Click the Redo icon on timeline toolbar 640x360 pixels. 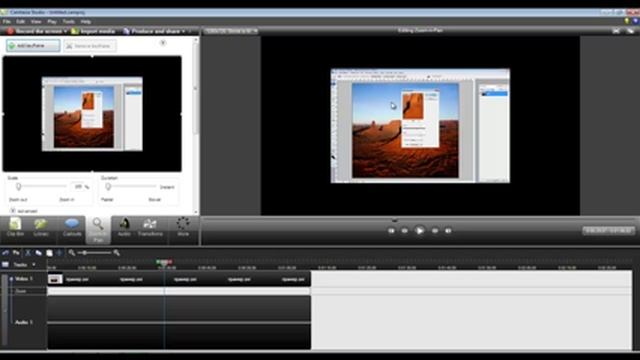(16, 253)
